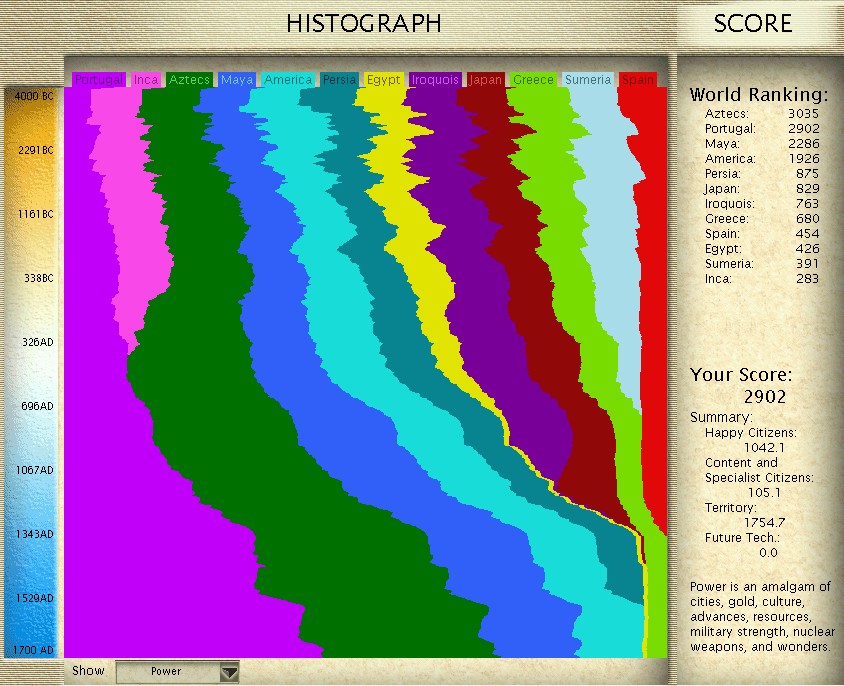Image resolution: width=844 pixels, height=686 pixels.
Task: Switch to the SCORE tab
Action: click(752, 24)
